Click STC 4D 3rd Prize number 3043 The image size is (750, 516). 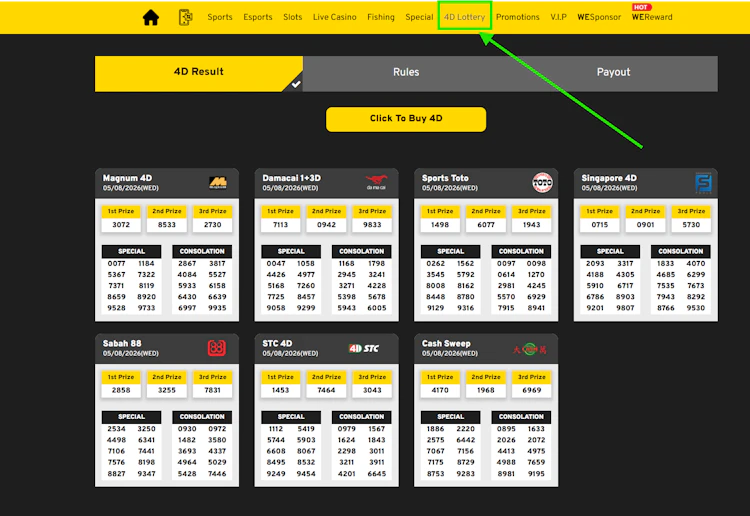[372, 390]
